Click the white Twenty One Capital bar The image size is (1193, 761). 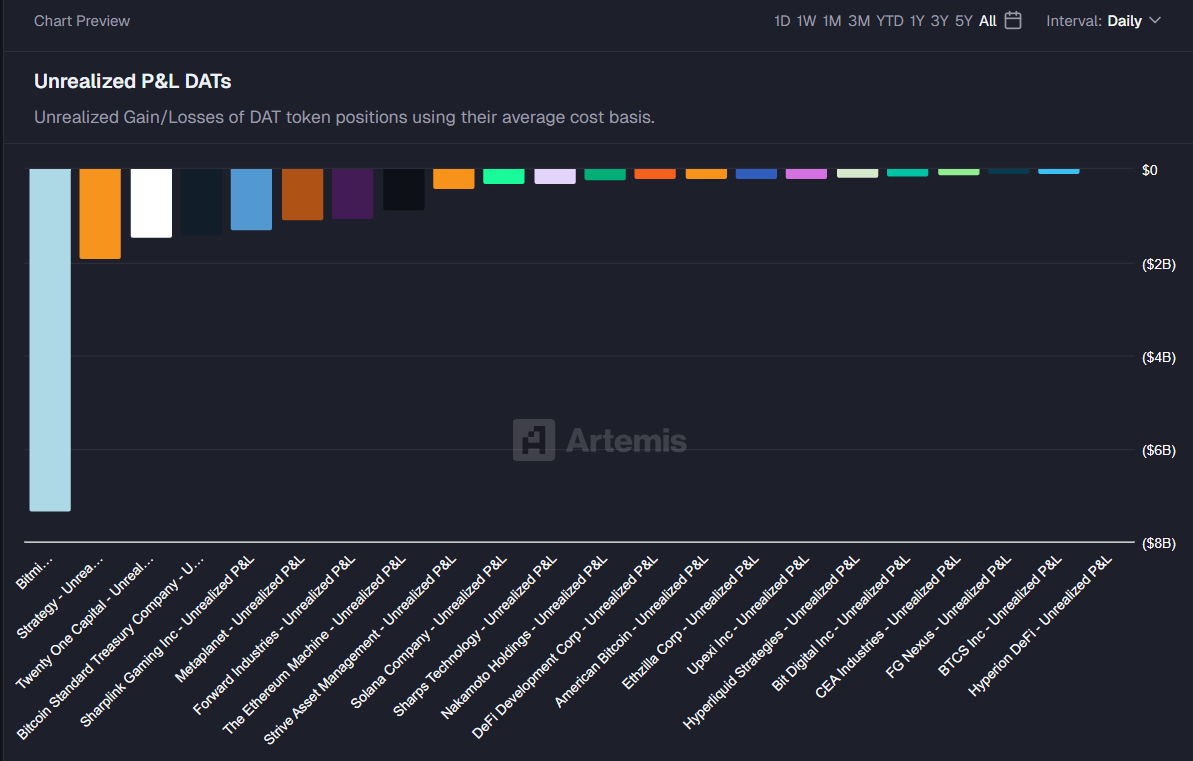[x=151, y=203]
